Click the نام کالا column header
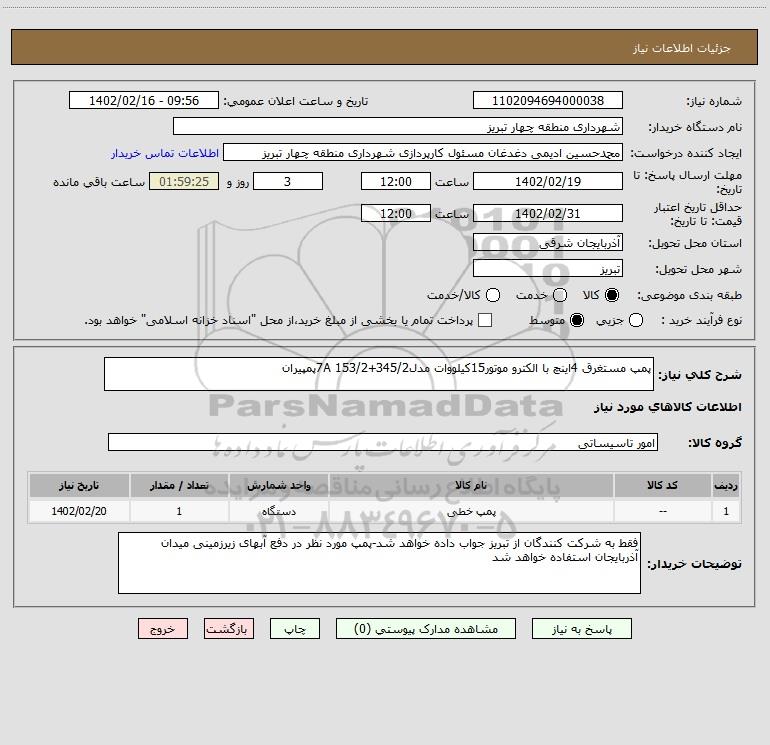This screenshot has height=745, width=770. [471, 485]
